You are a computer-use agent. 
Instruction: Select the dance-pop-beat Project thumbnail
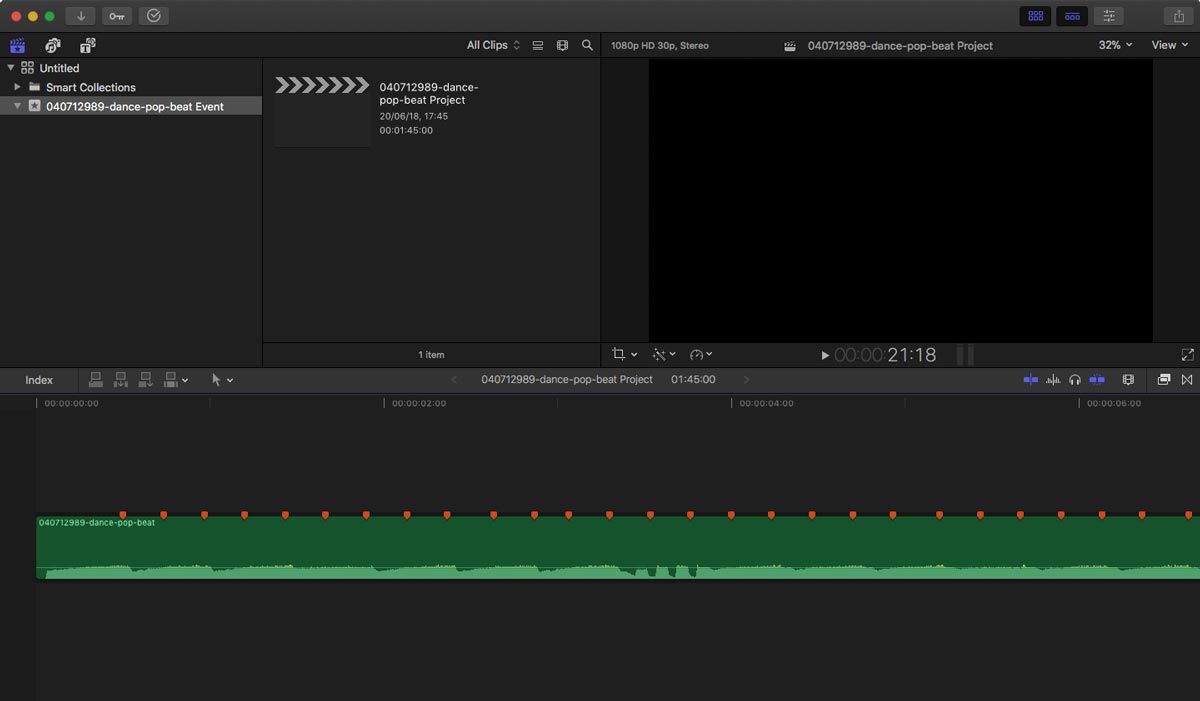(322, 112)
